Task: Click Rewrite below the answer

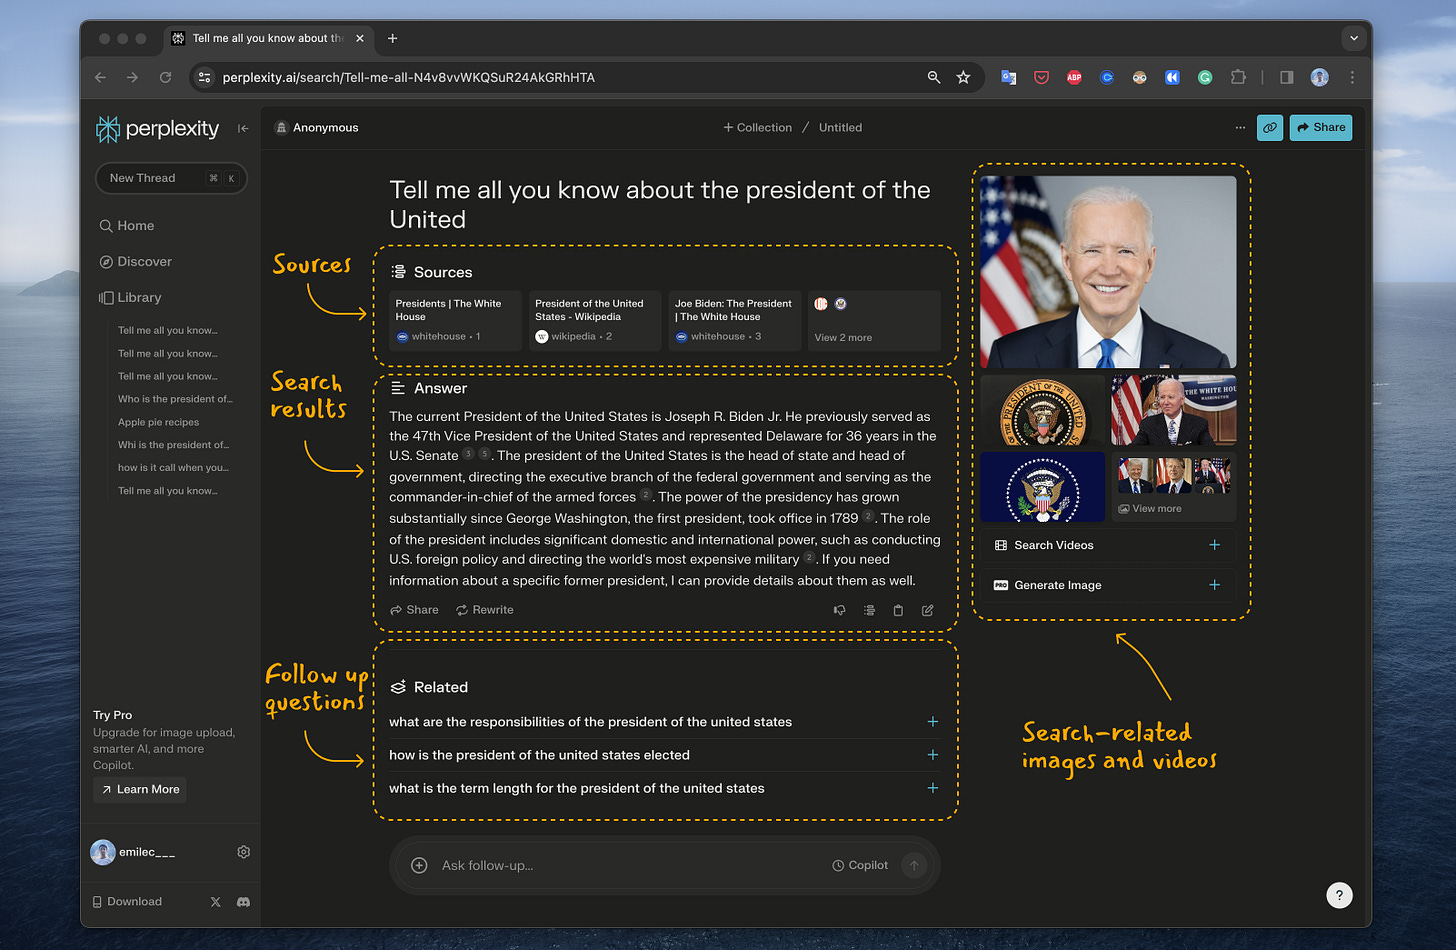Action: (x=485, y=610)
